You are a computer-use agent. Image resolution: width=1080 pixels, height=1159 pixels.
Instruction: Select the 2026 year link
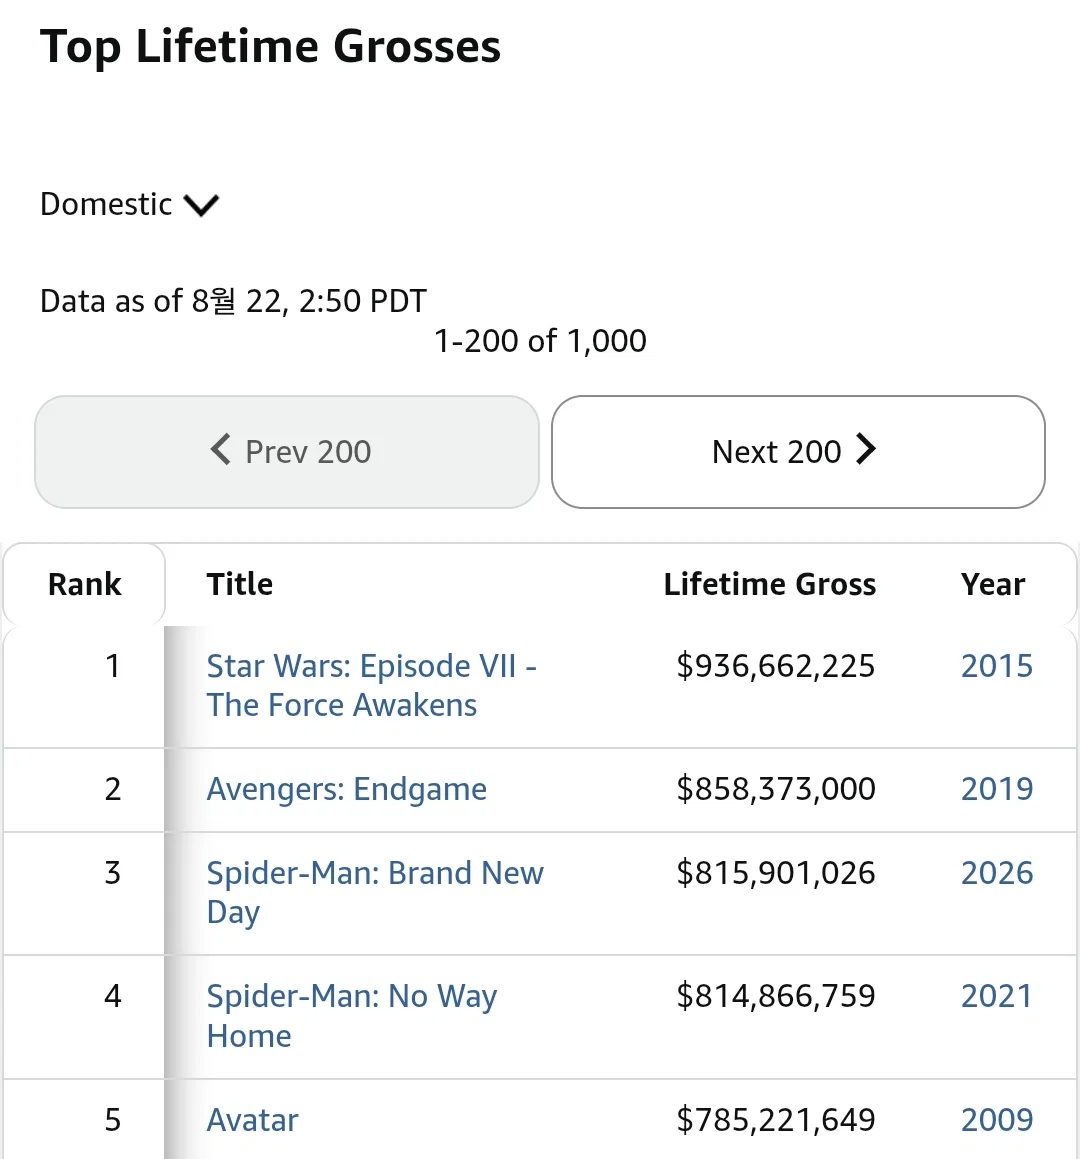pyautogui.click(x=996, y=873)
